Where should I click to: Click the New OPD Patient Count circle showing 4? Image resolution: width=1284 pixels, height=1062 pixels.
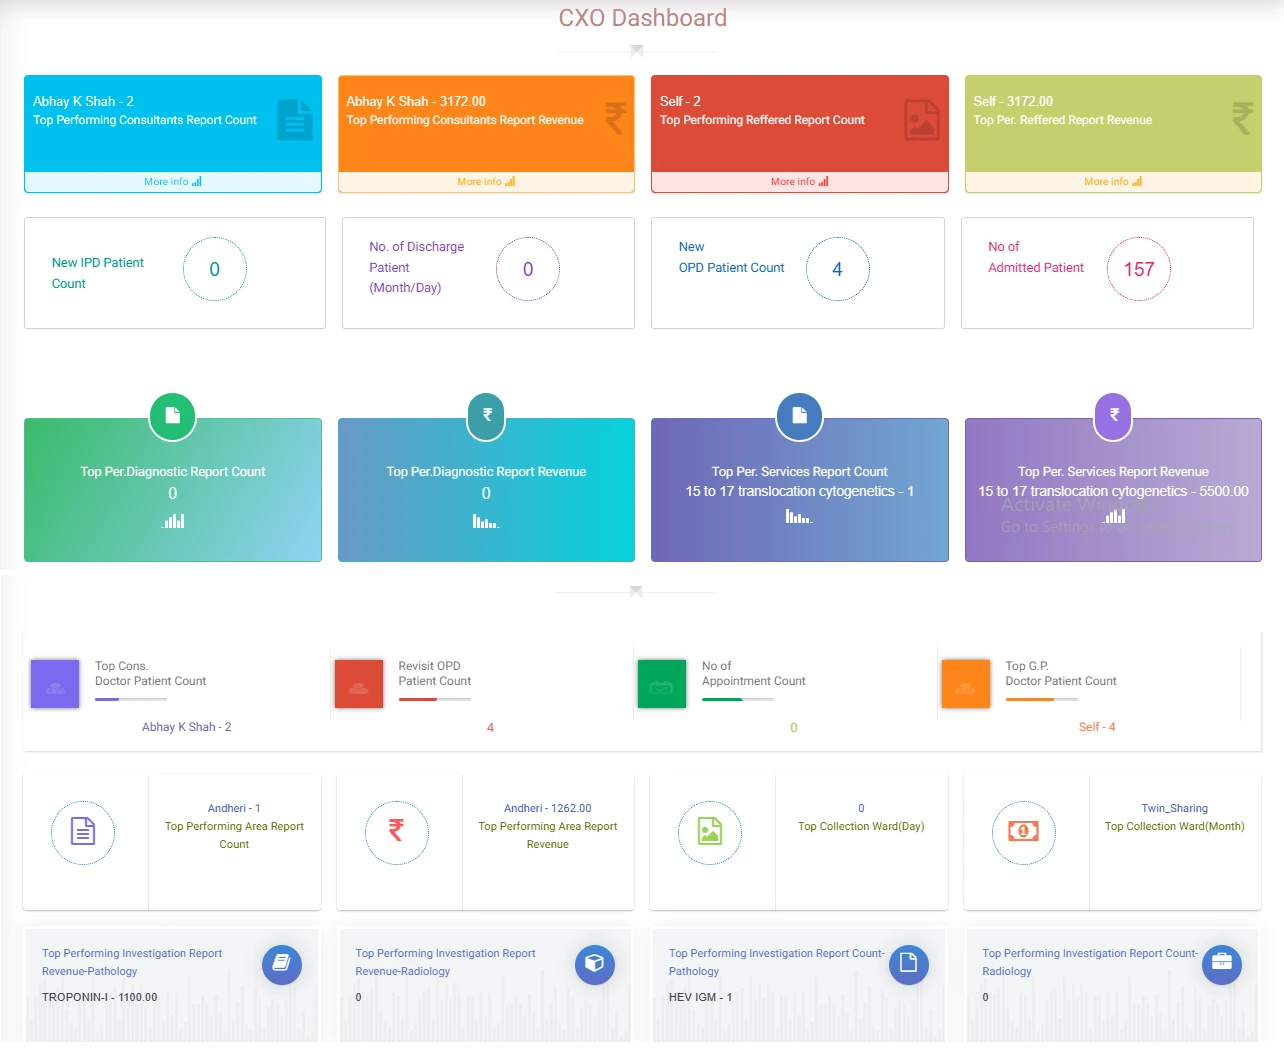tap(838, 268)
